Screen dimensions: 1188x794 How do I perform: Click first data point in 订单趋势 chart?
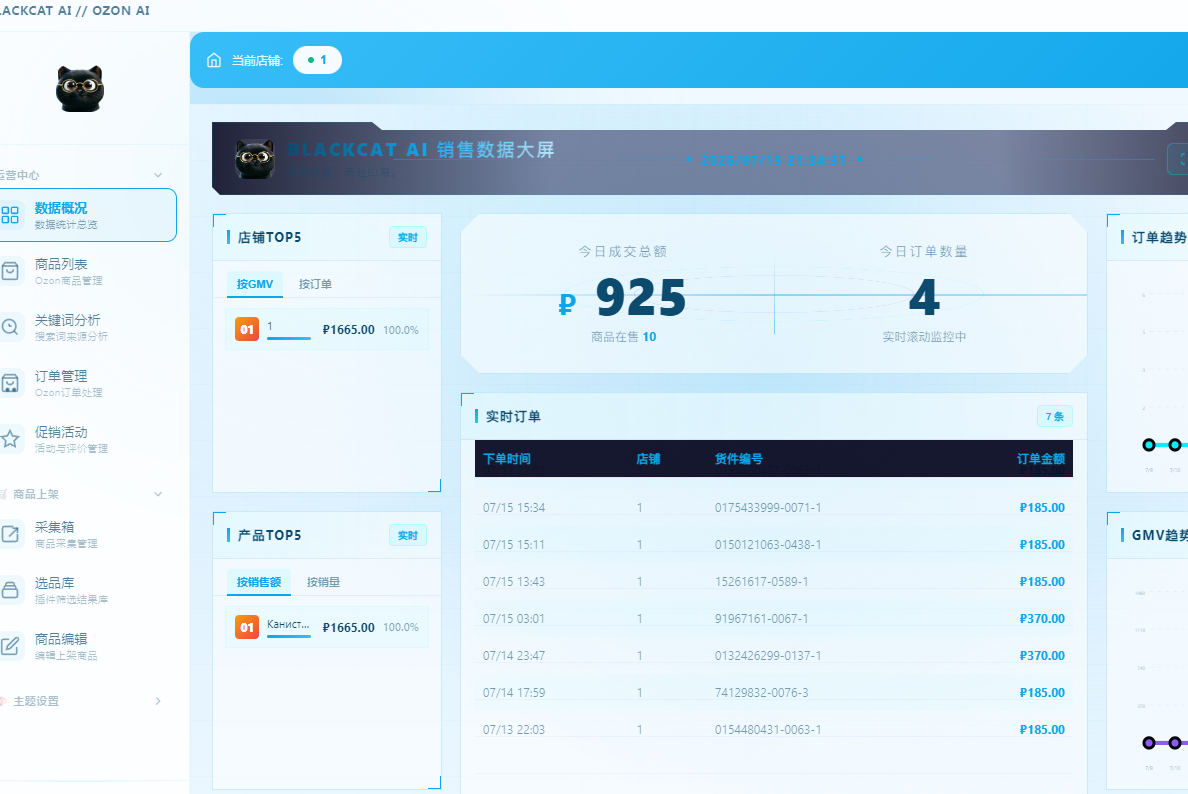(x=1149, y=445)
